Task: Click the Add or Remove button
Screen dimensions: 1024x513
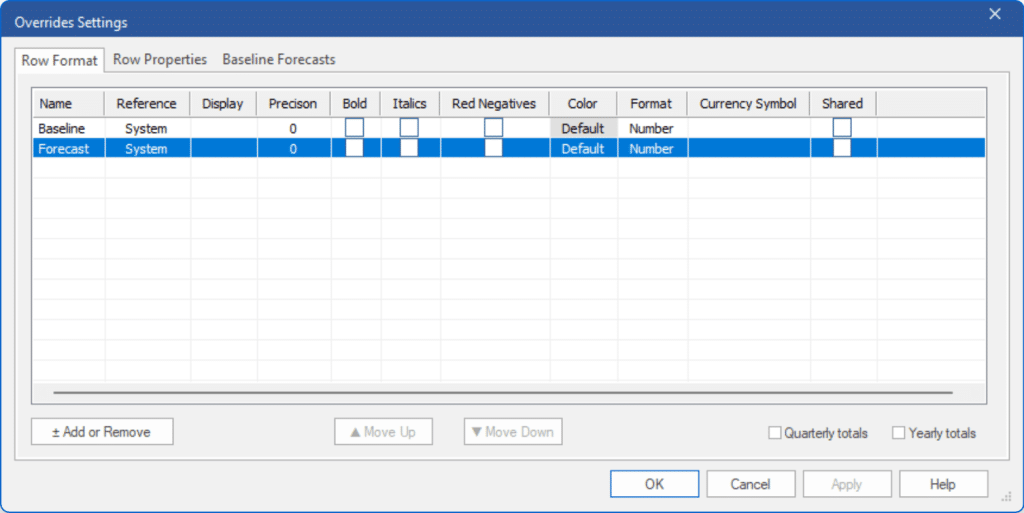Action: pos(102,432)
